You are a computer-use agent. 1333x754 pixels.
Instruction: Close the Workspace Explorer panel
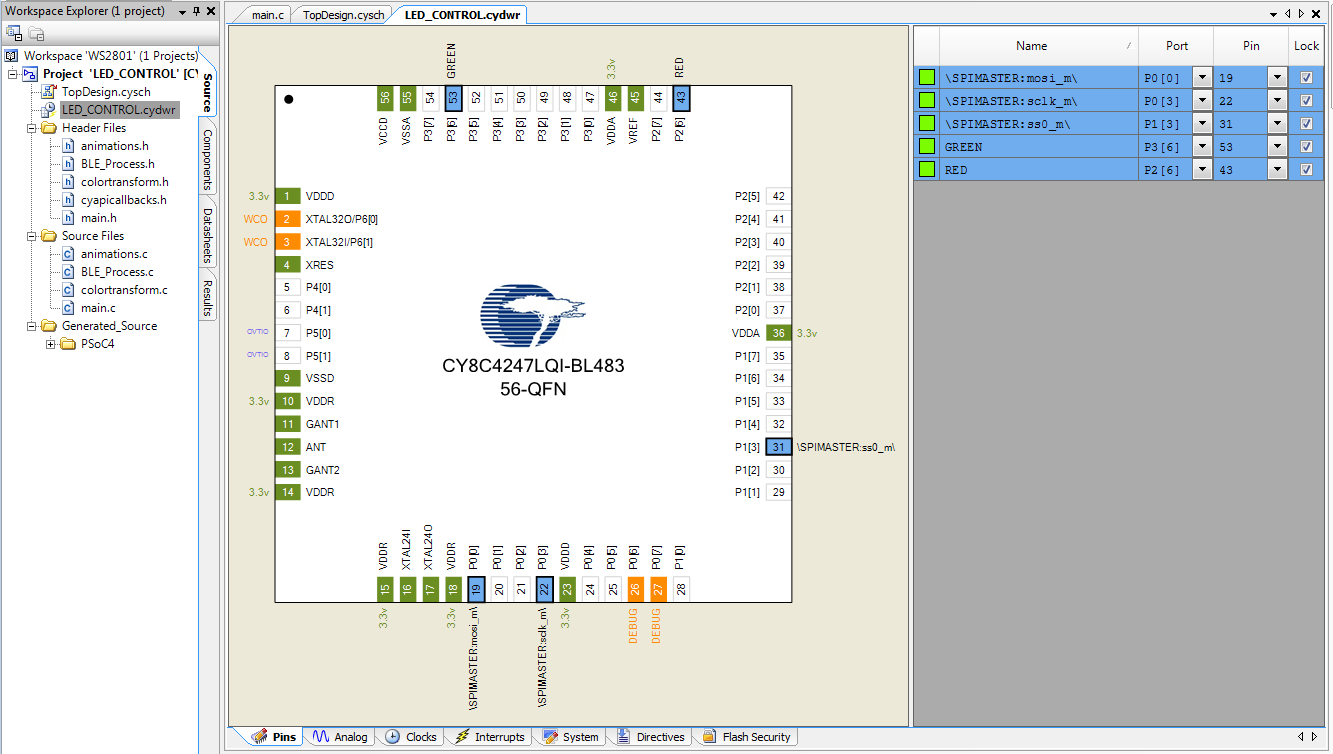pos(211,10)
